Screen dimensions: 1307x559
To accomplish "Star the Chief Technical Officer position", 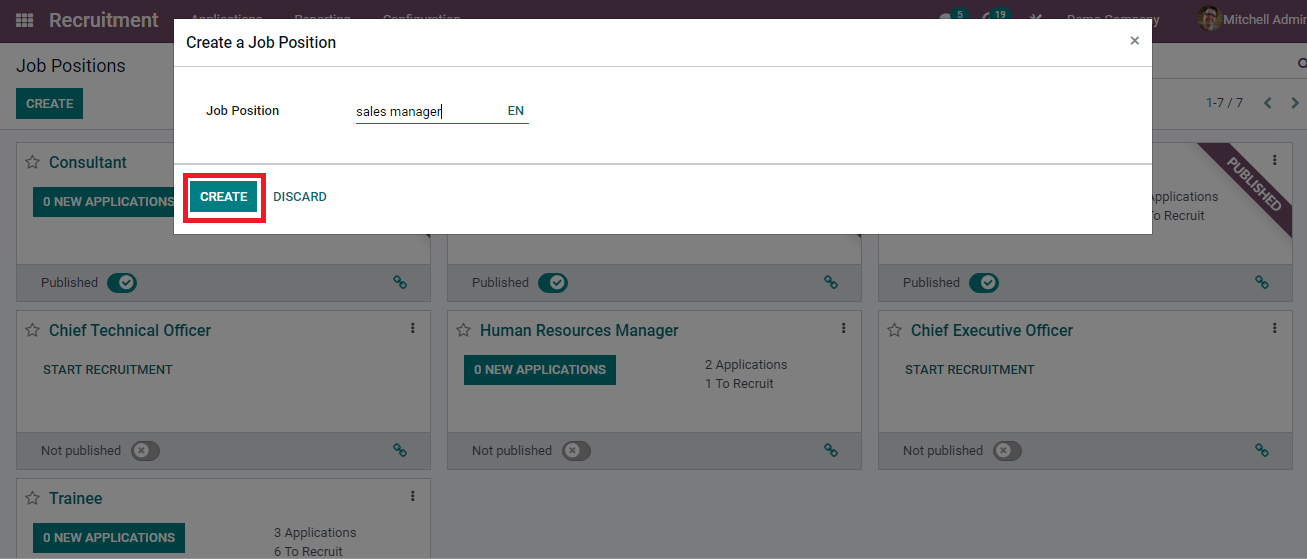I will click(x=32, y=330).
